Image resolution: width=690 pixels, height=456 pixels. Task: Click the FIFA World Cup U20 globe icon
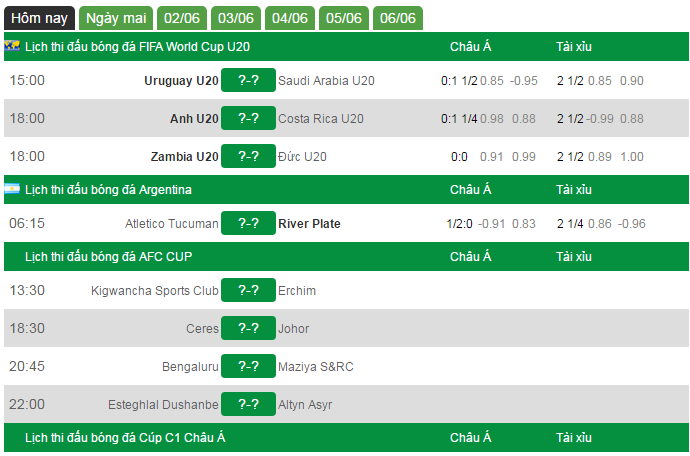point(12,45)
